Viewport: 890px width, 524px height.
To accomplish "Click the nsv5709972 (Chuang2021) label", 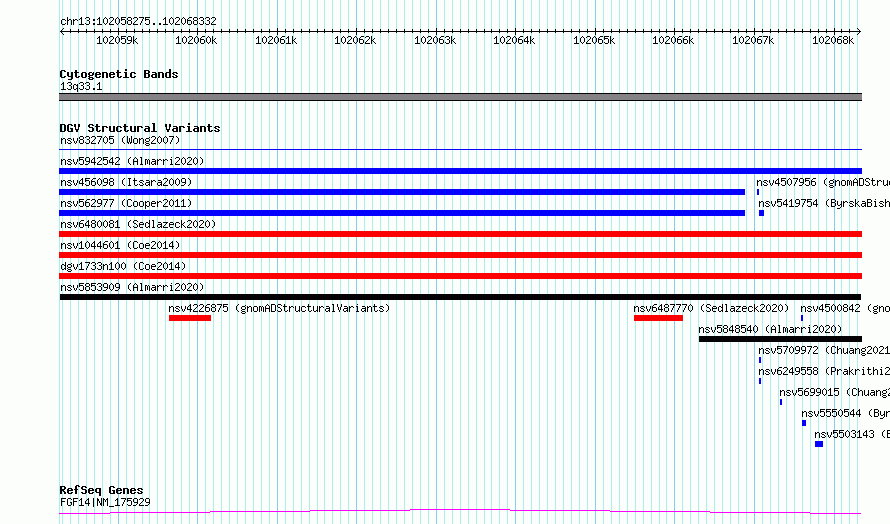I will (824, 350).
